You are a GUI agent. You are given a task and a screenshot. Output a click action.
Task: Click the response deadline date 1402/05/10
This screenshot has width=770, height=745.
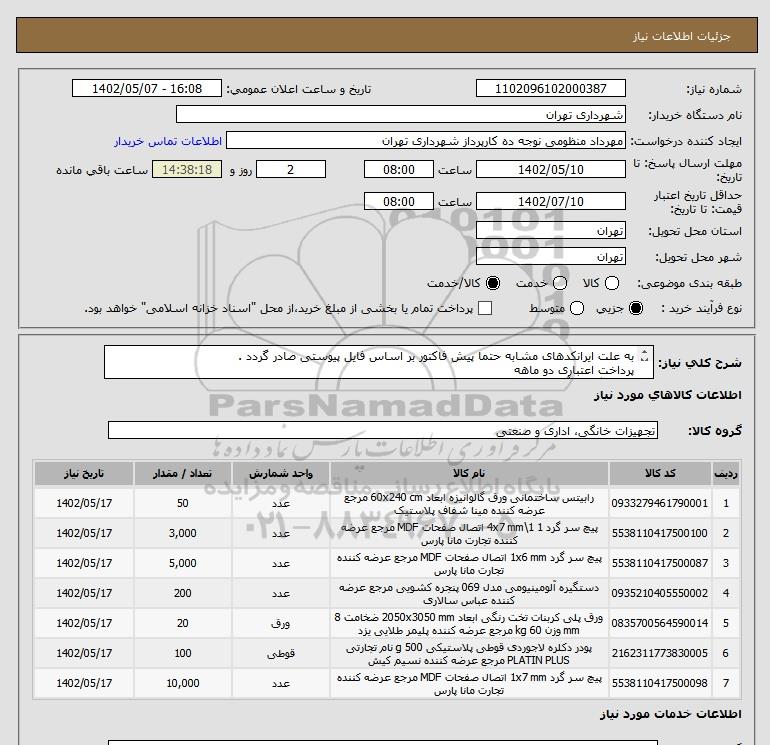click(x=550, y=169)
